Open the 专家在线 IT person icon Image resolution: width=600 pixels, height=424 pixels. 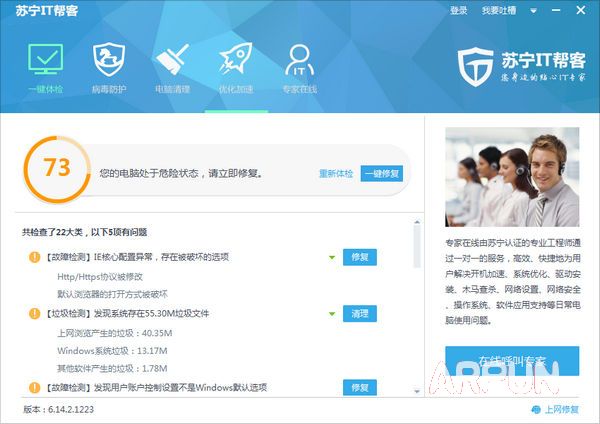[x=300, y=60]
